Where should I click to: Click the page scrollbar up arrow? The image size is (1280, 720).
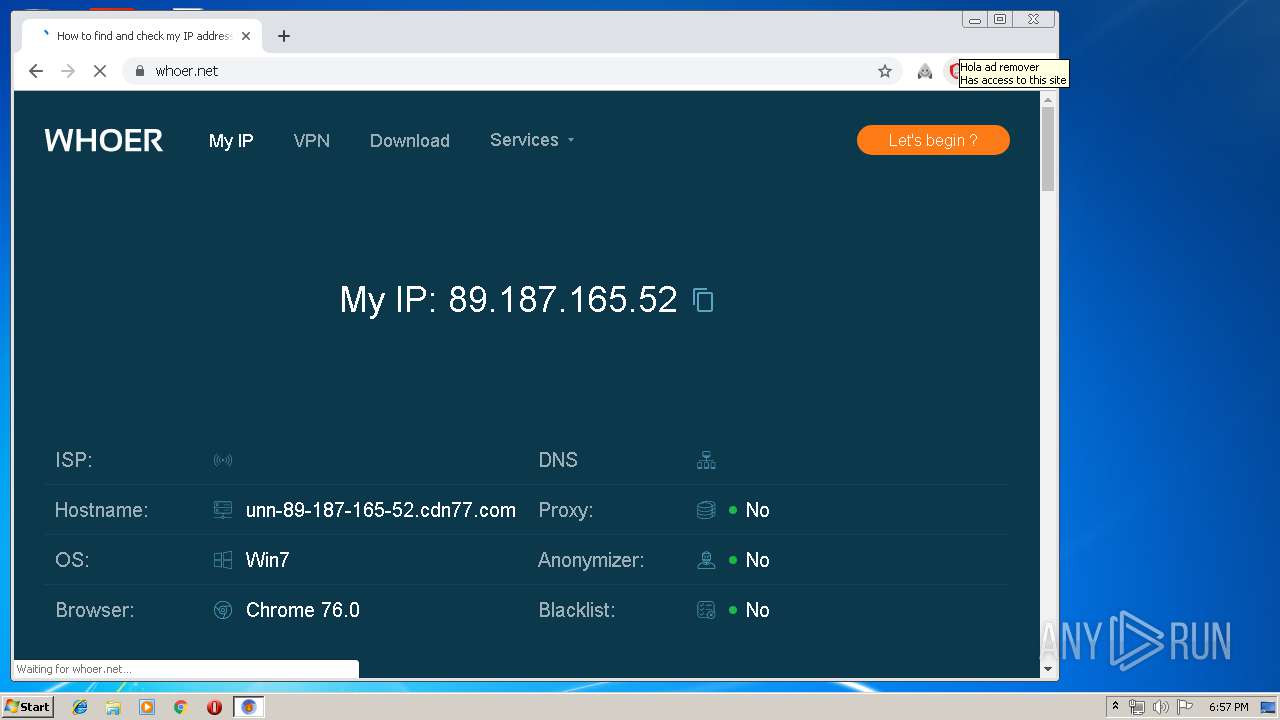pos(1048,100)
